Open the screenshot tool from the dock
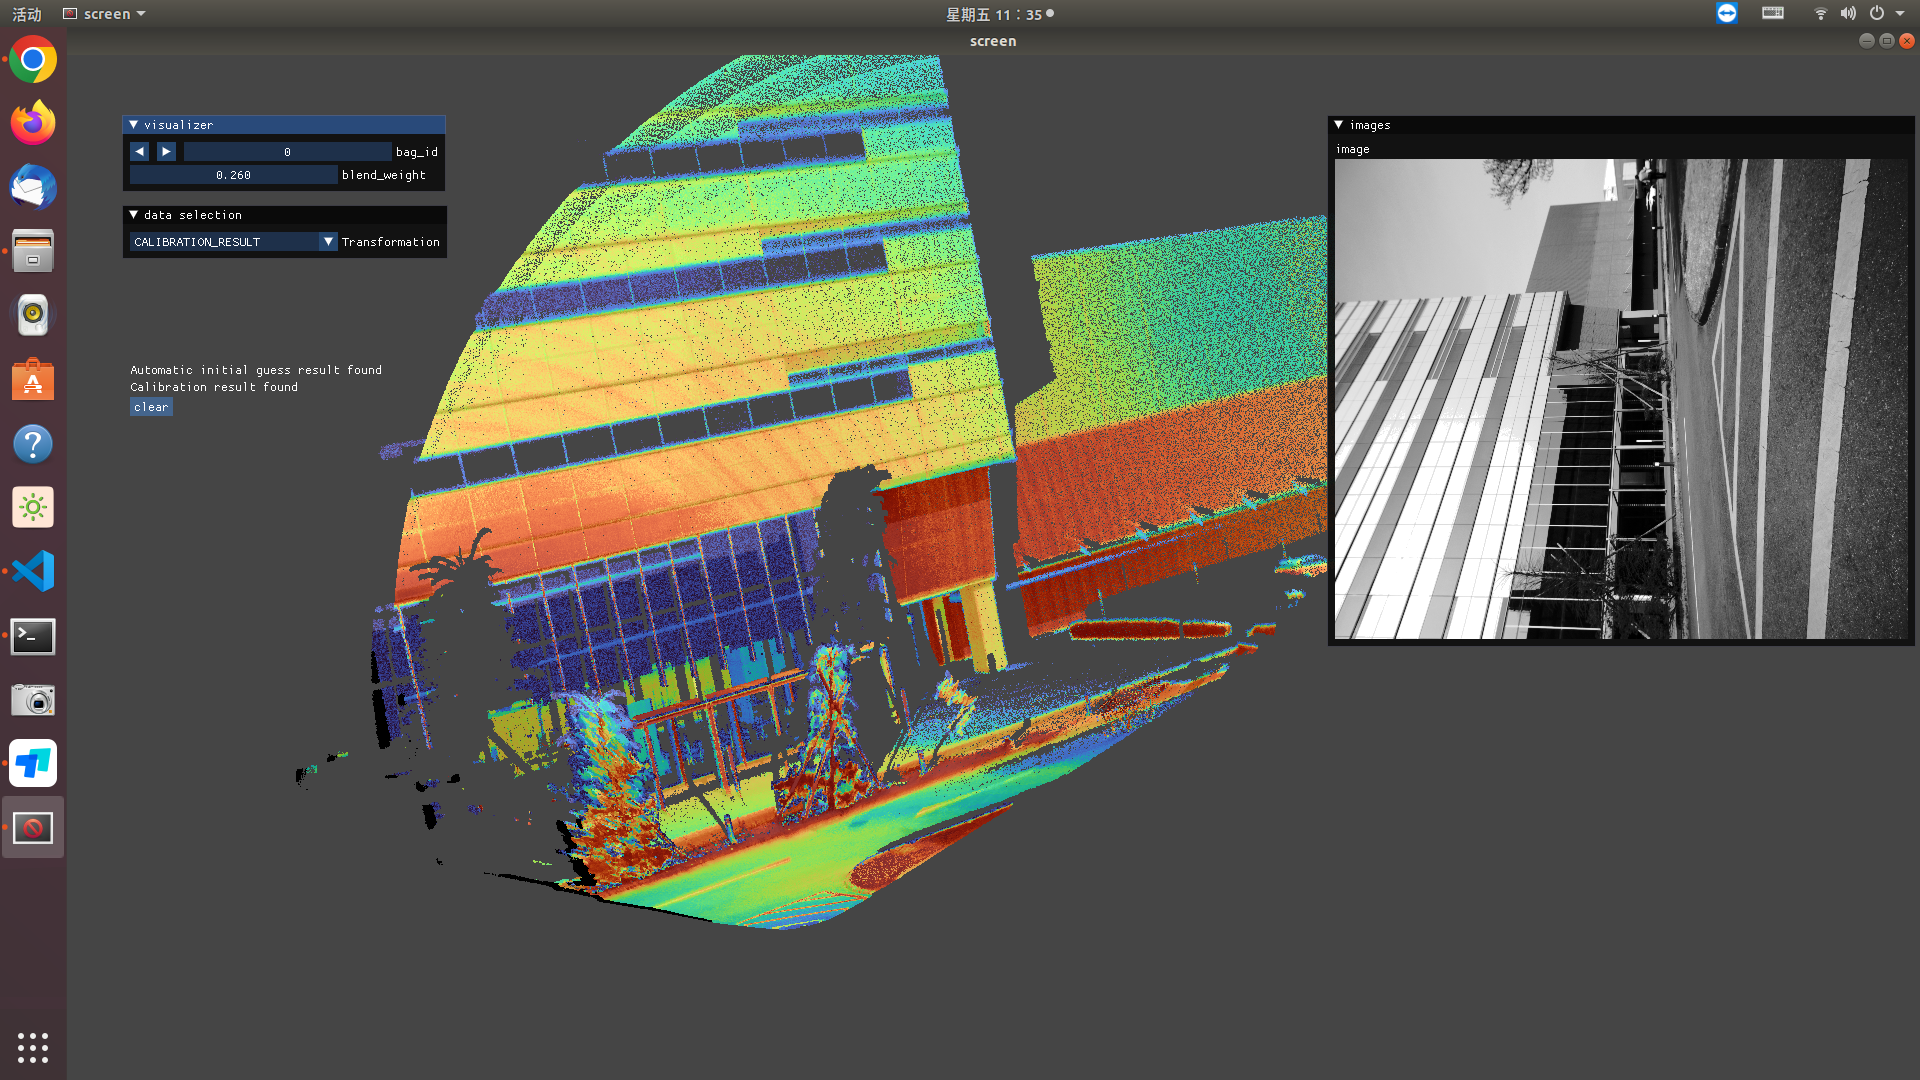 (32, 700)
